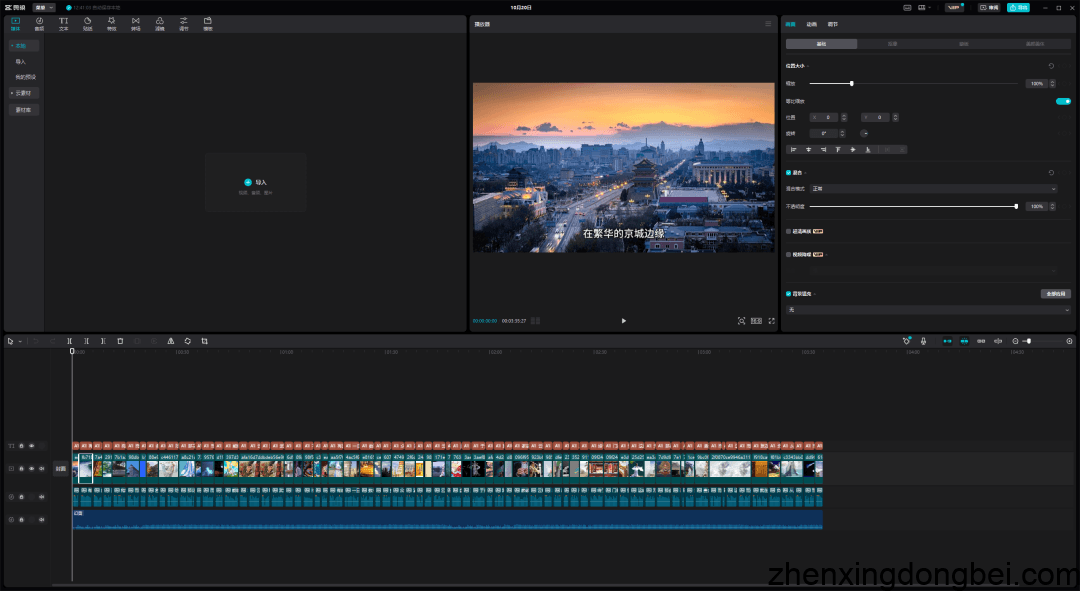This screenshot has height=591, width=1080.
Task: Open the 背景填充 background fill dropdown
Action: coord(928,310)
